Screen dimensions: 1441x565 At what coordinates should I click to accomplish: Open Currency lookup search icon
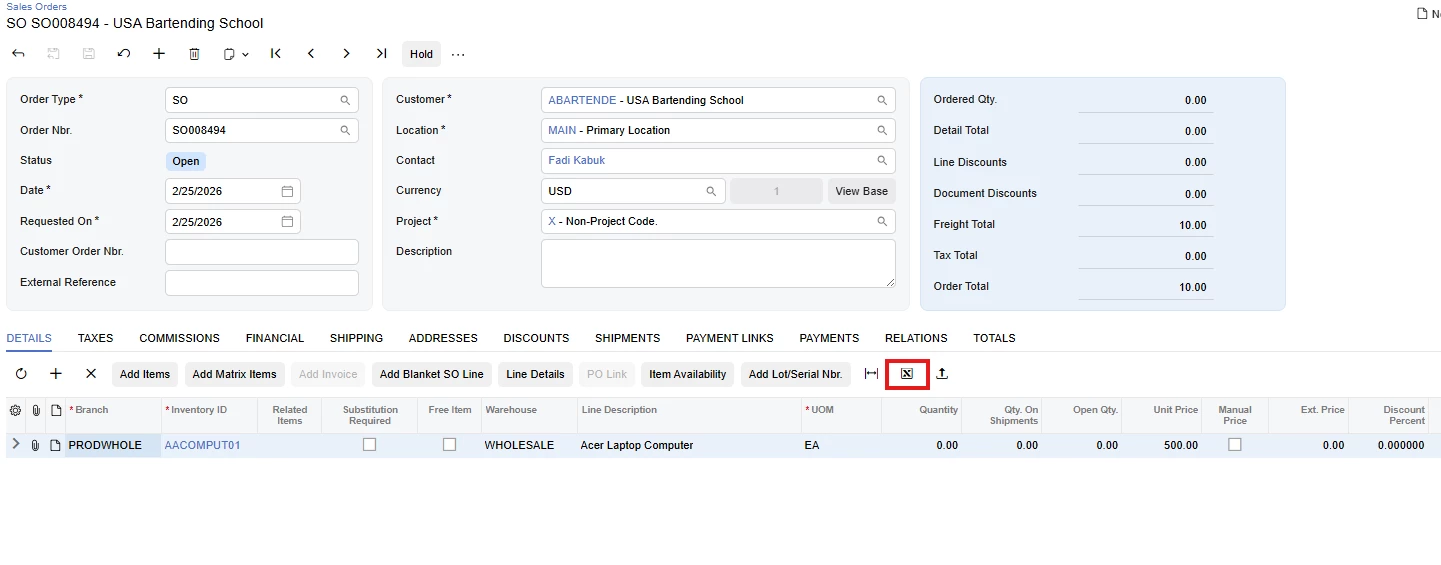coord(711,191)
